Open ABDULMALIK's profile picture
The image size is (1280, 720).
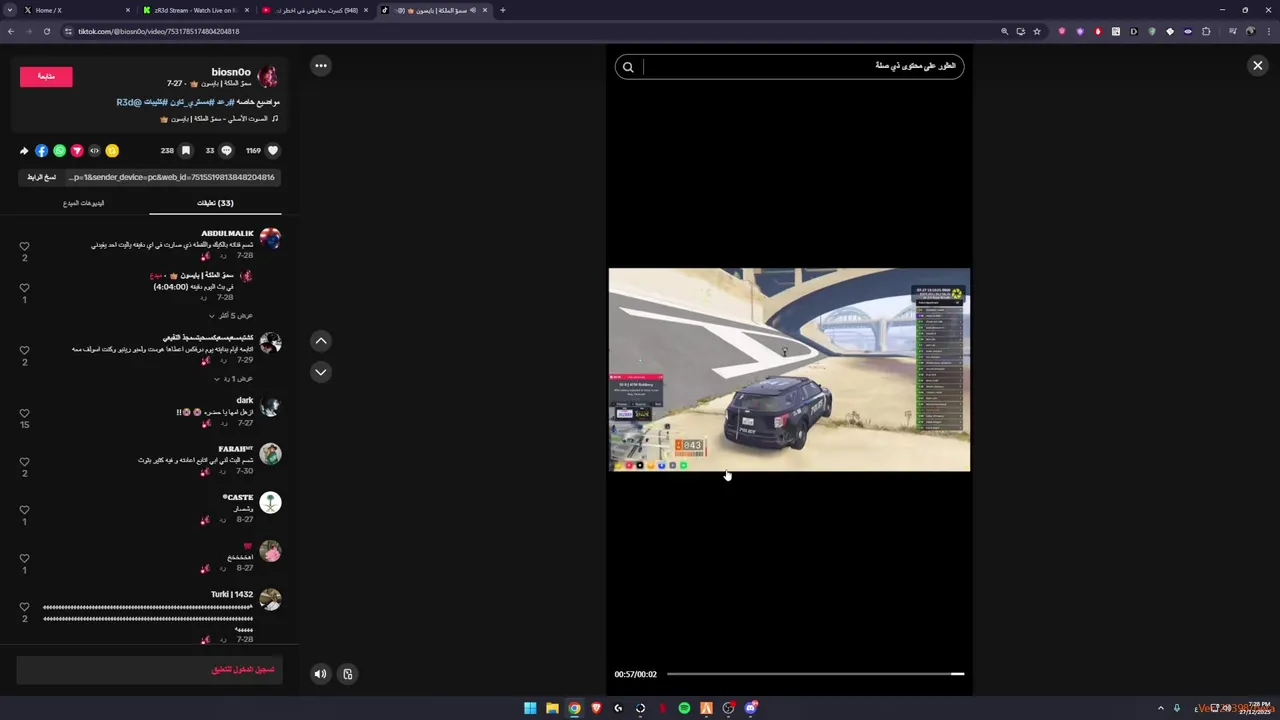270,238
